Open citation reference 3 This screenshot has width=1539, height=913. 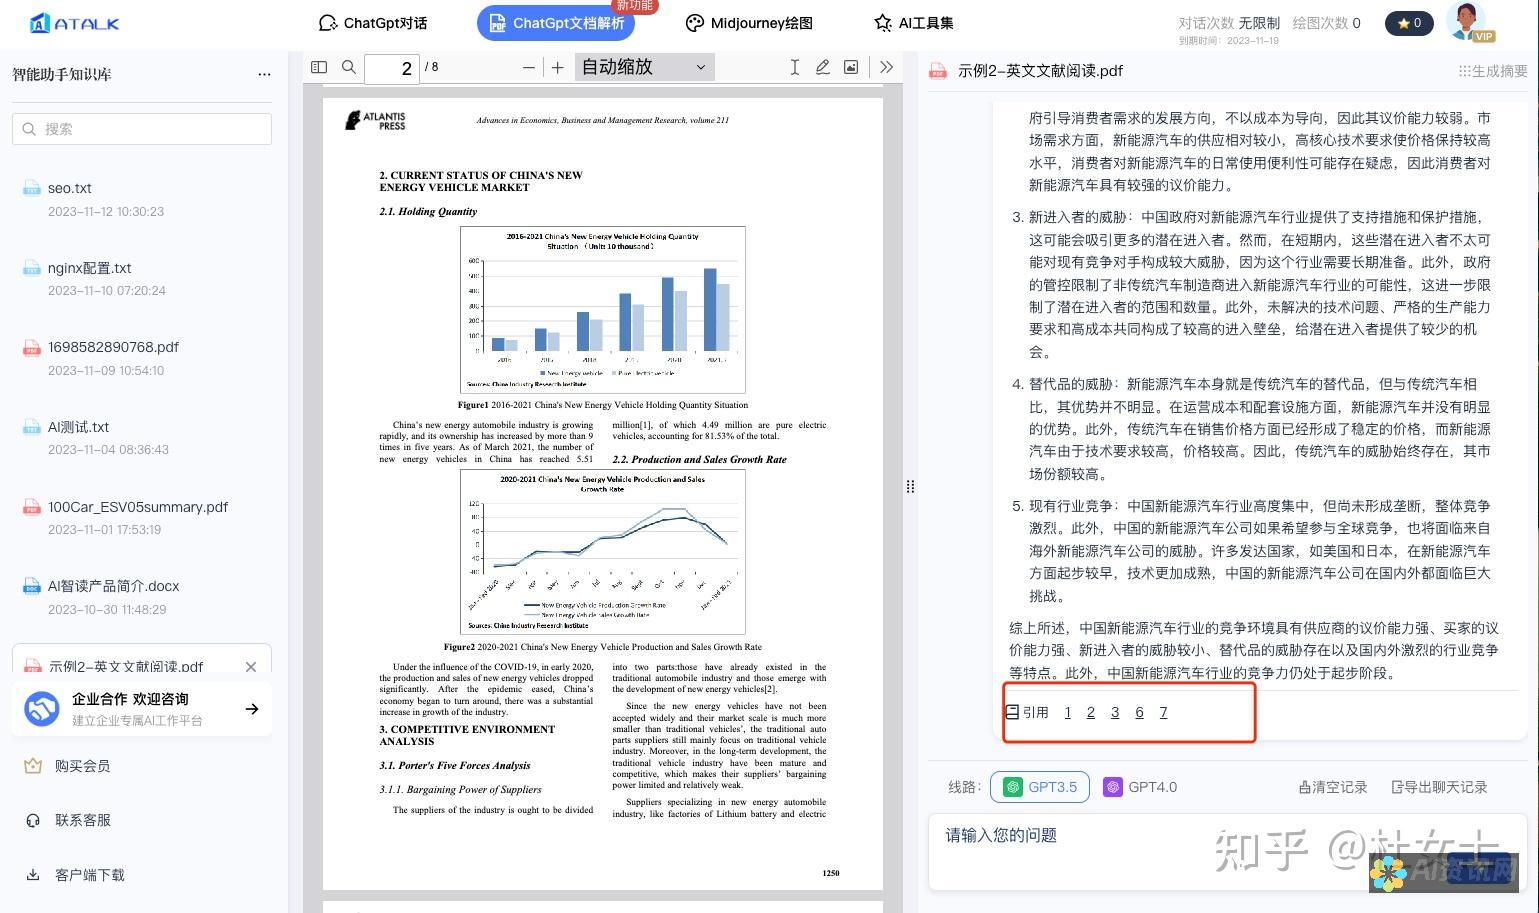[1115, 712]
